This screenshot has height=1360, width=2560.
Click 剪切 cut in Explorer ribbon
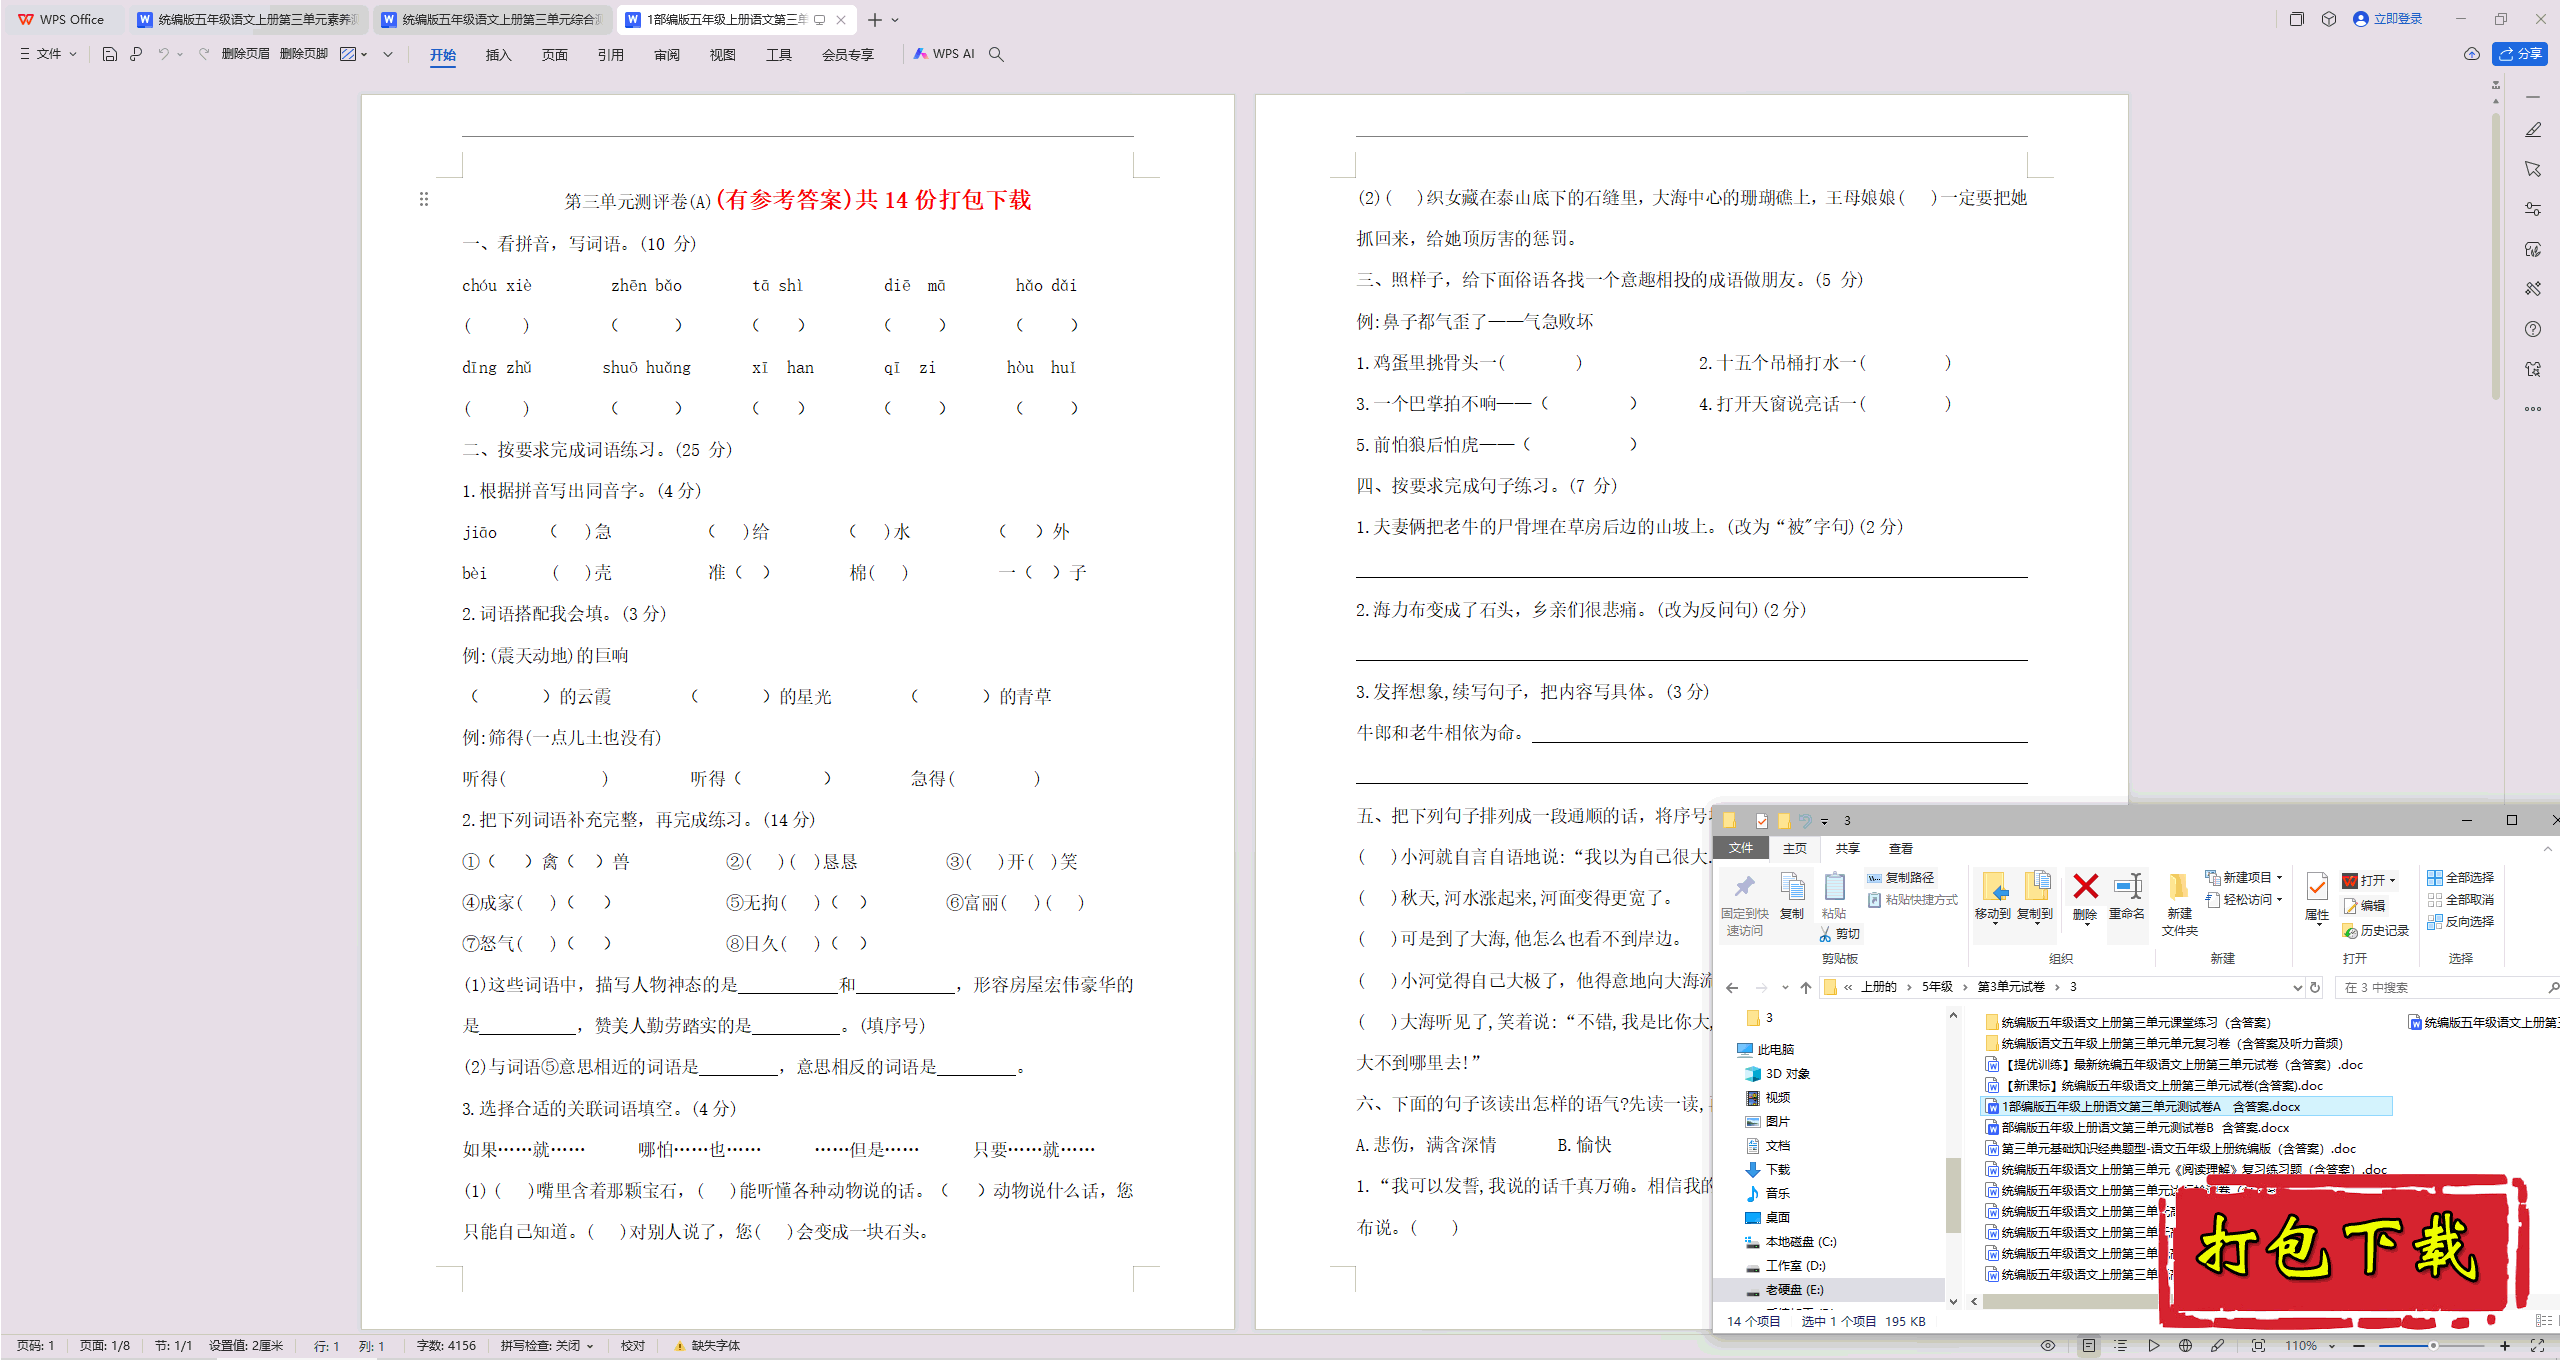1839,934
